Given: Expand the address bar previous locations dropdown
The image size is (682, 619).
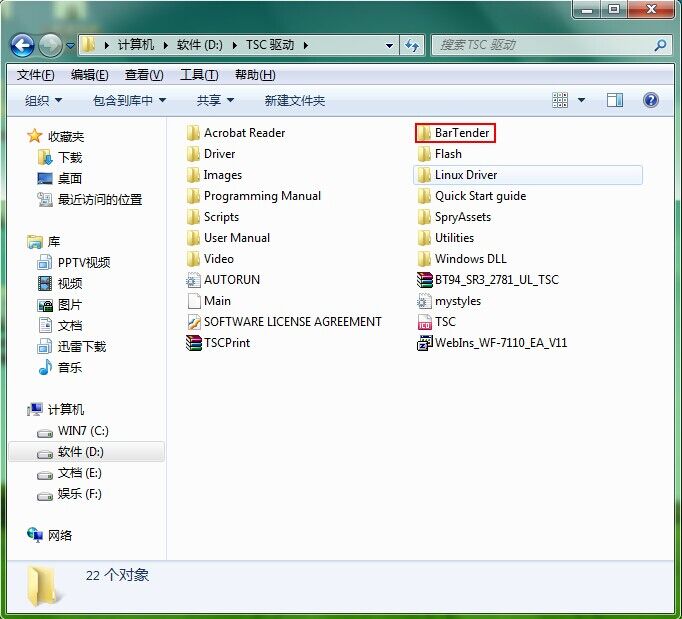Looking at the screenshot, I should [x=389, y=45].
